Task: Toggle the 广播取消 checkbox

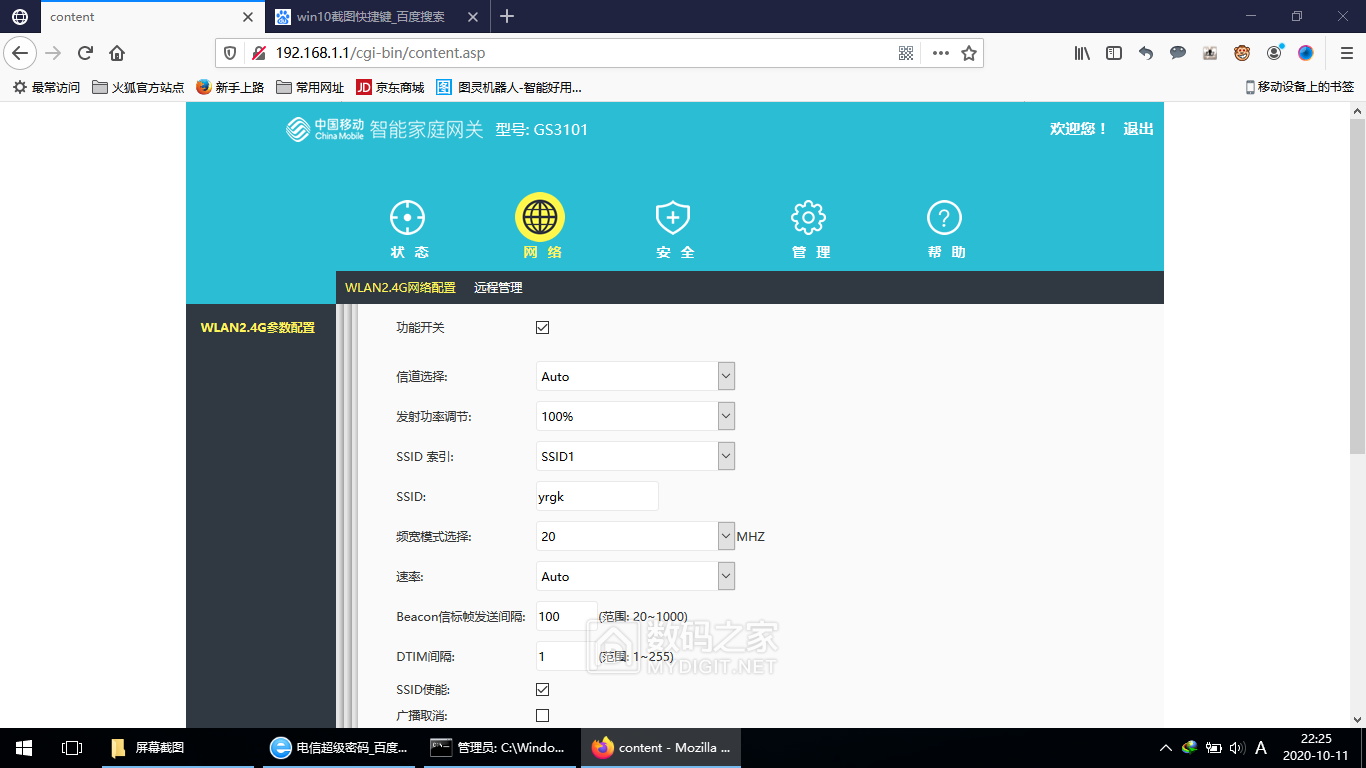Action: [x=543, y=715]
